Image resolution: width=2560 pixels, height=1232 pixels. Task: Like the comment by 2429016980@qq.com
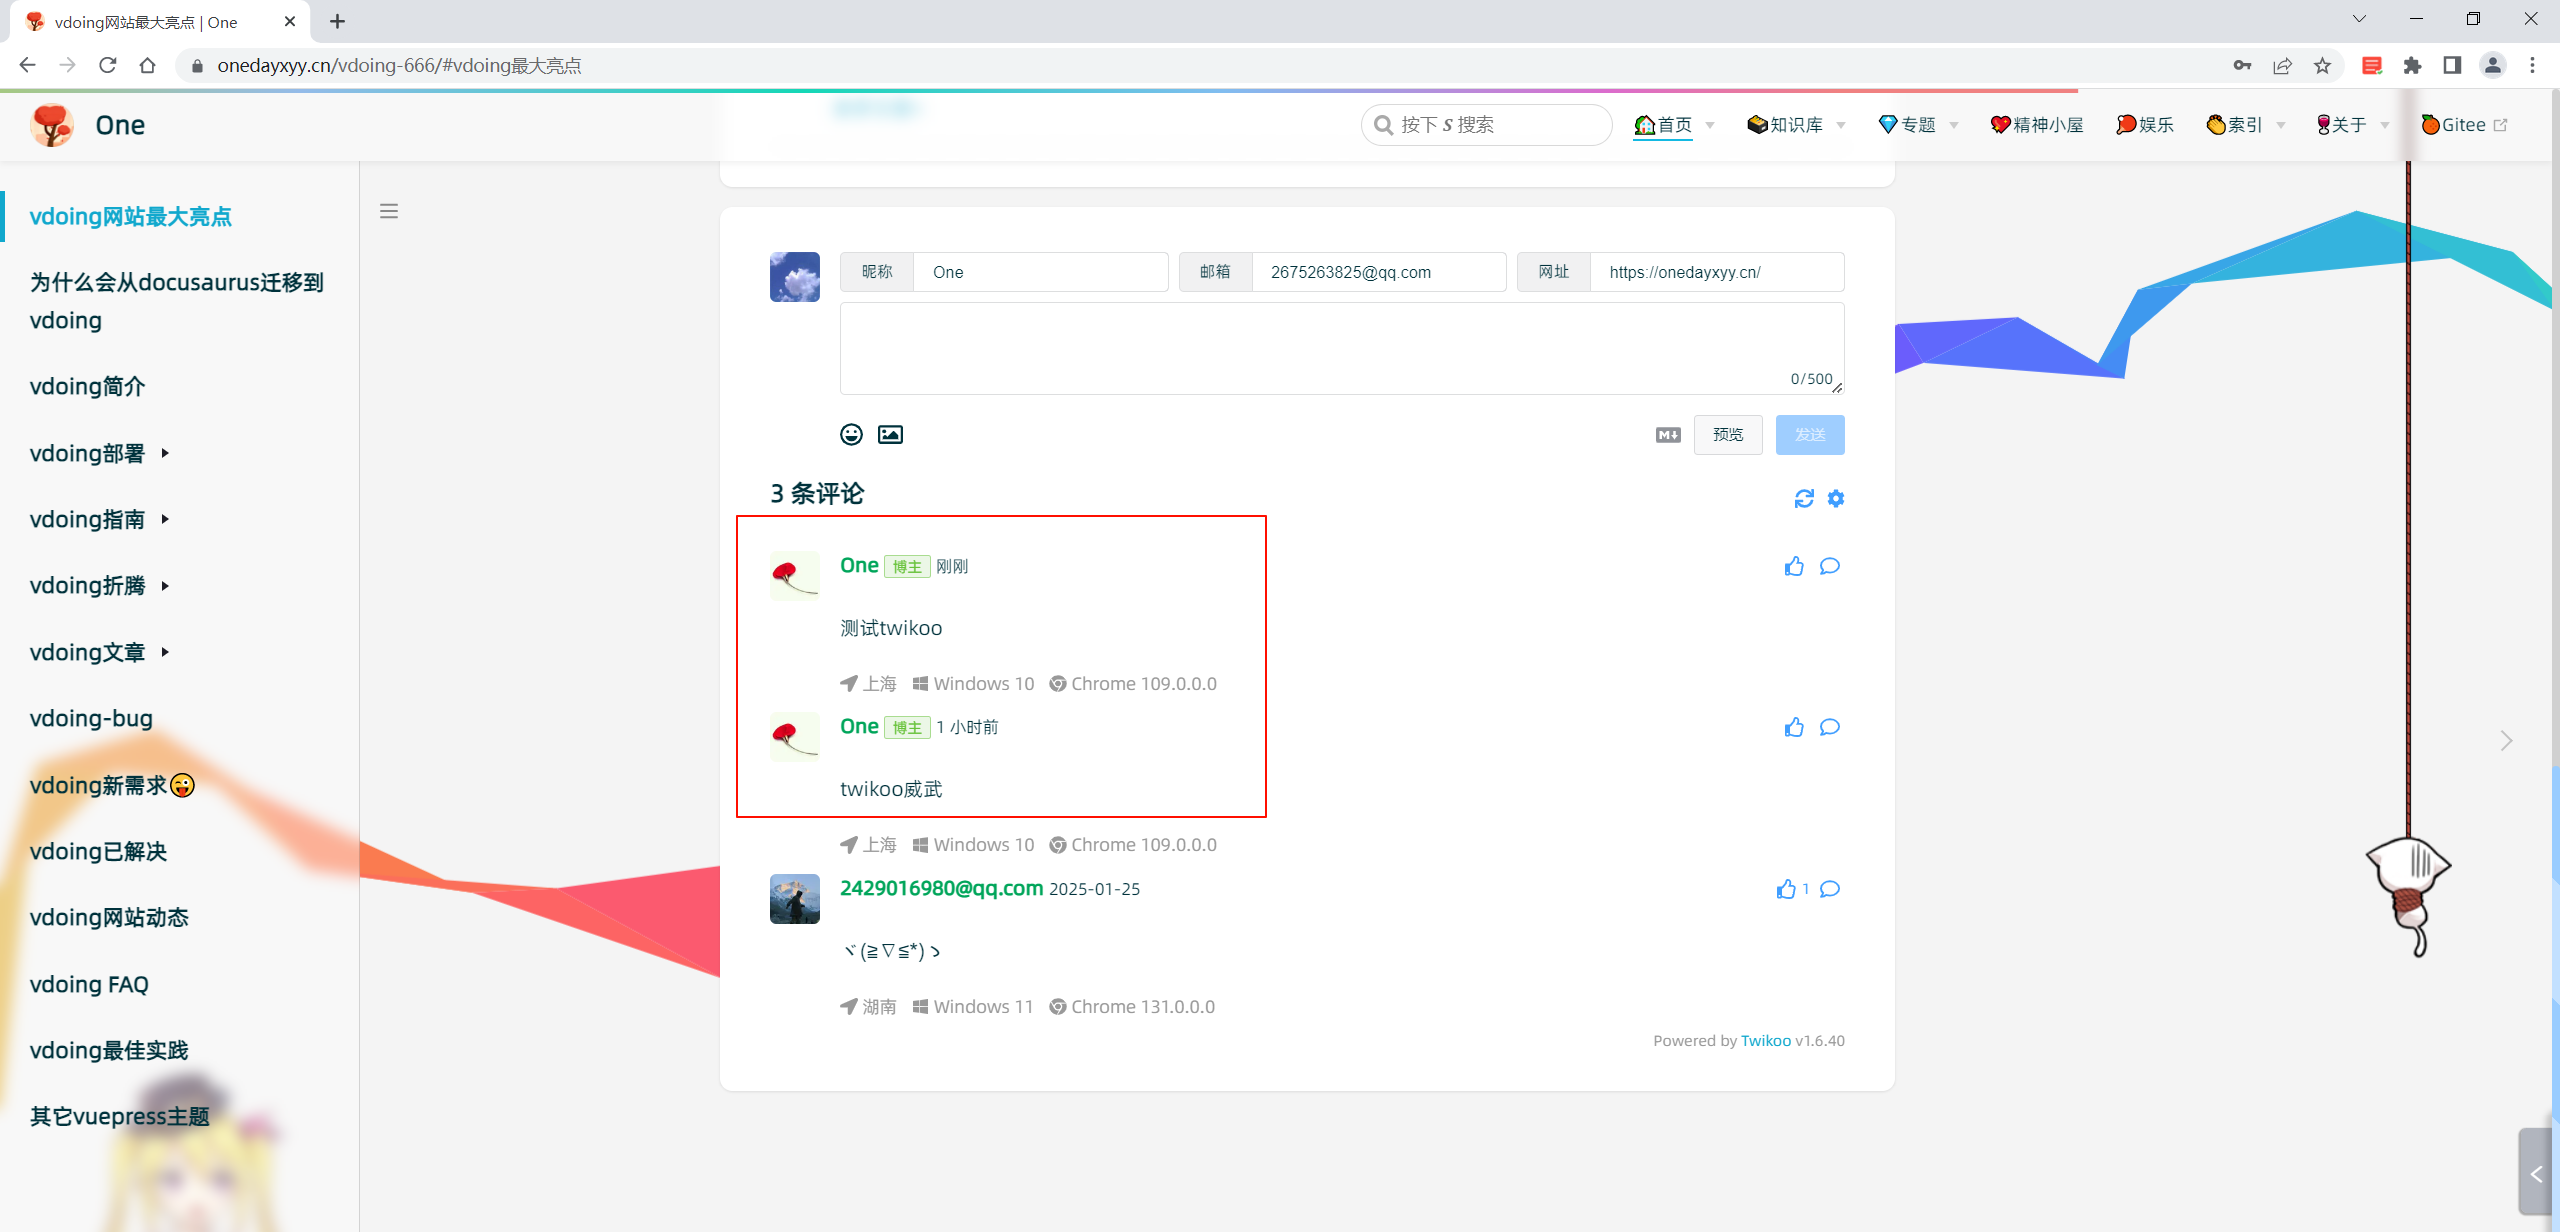click(x=1787, y=889)
